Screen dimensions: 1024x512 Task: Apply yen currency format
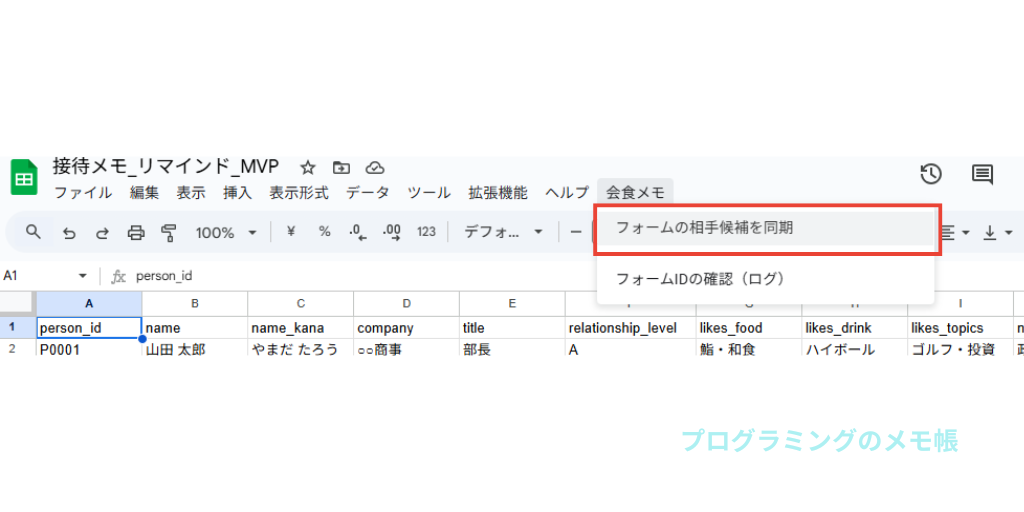[291, 232]
